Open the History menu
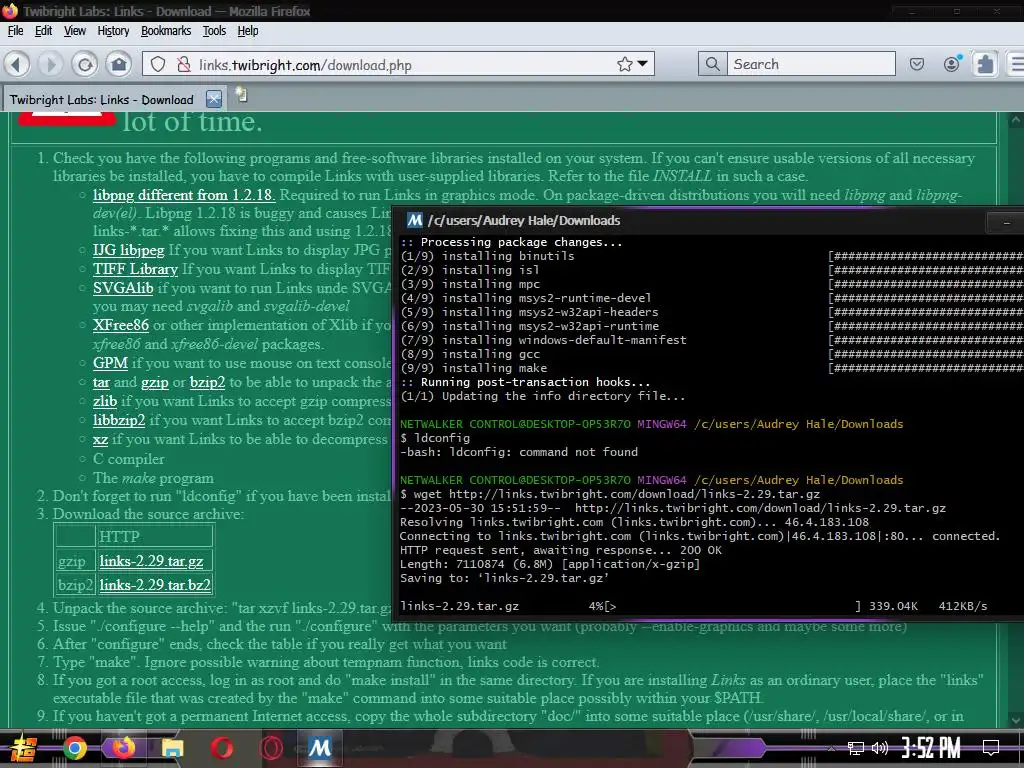Image resolution: width=1024 pixels, height=768 pixels. (x=113, y=31)
